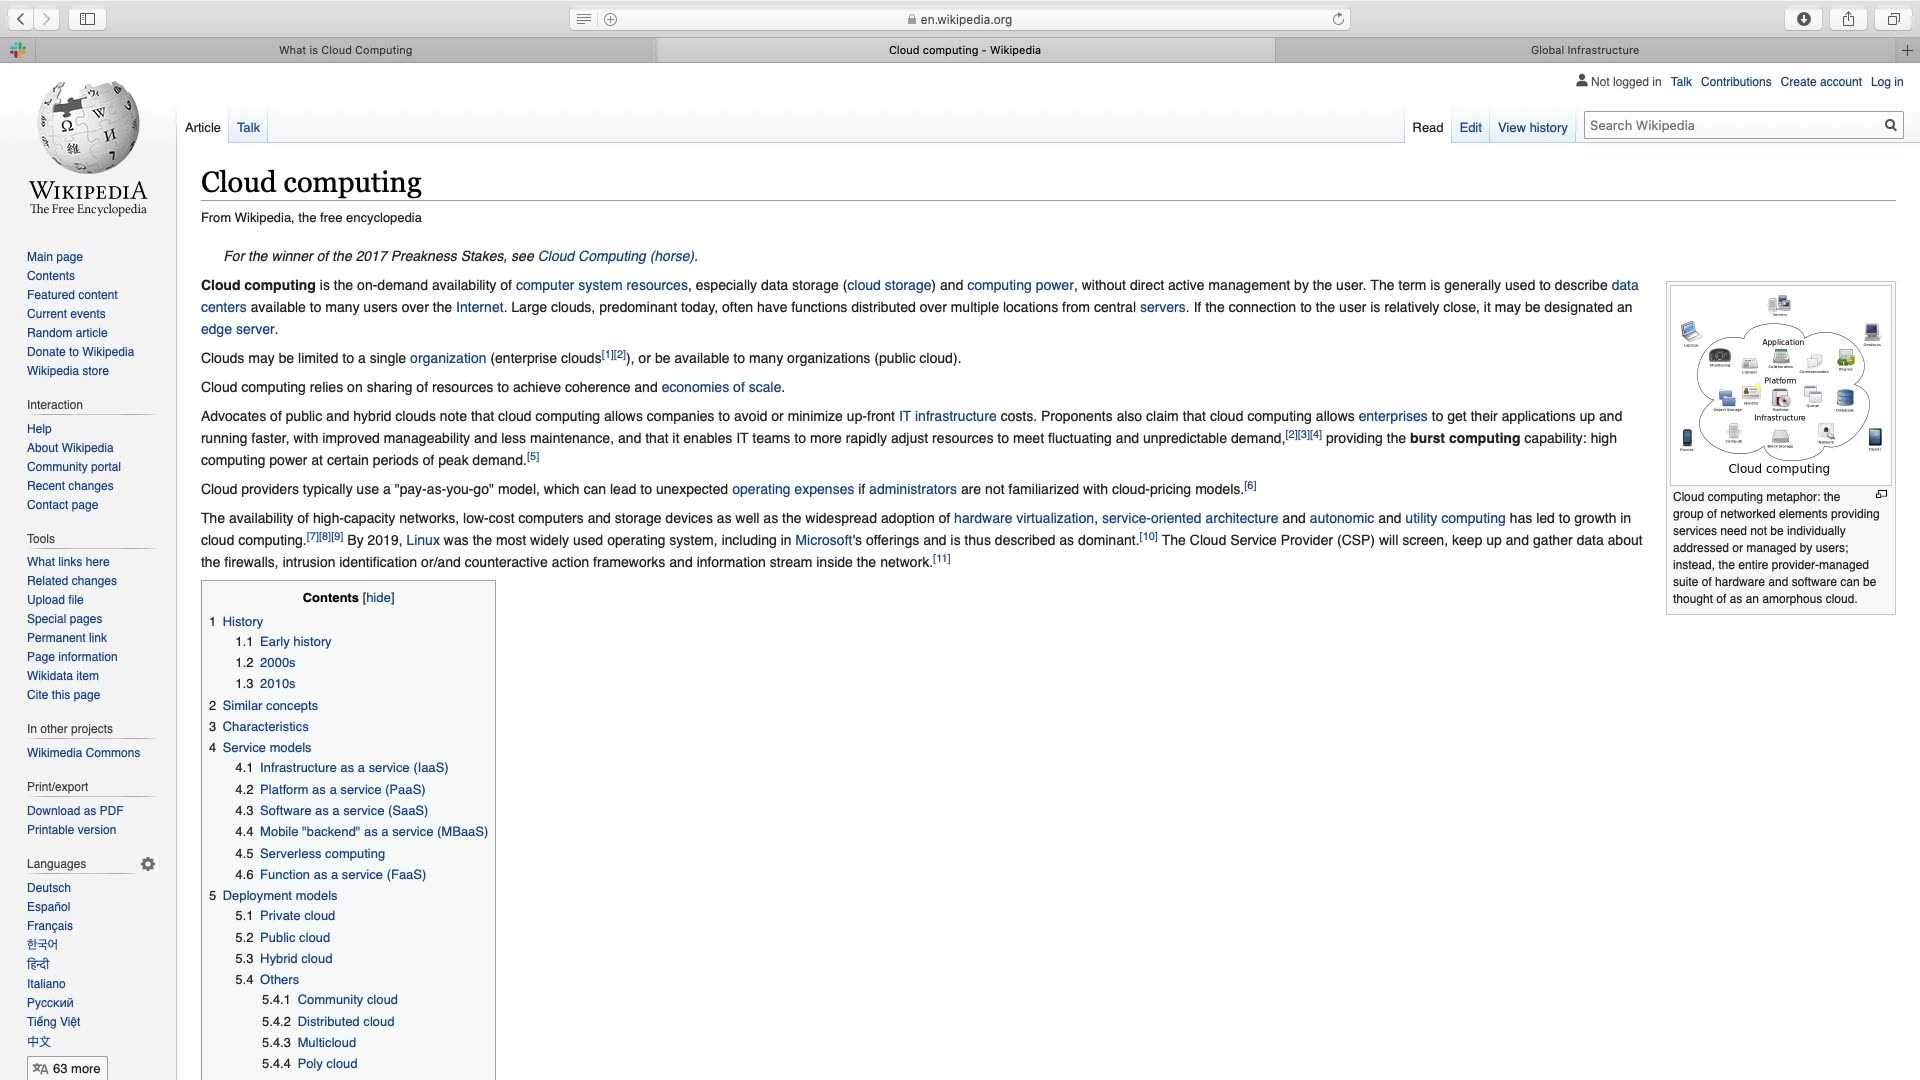1920x1080 pixels.
Task: Enlarge the cloud computing image icon
Action: click(1881, 494)
